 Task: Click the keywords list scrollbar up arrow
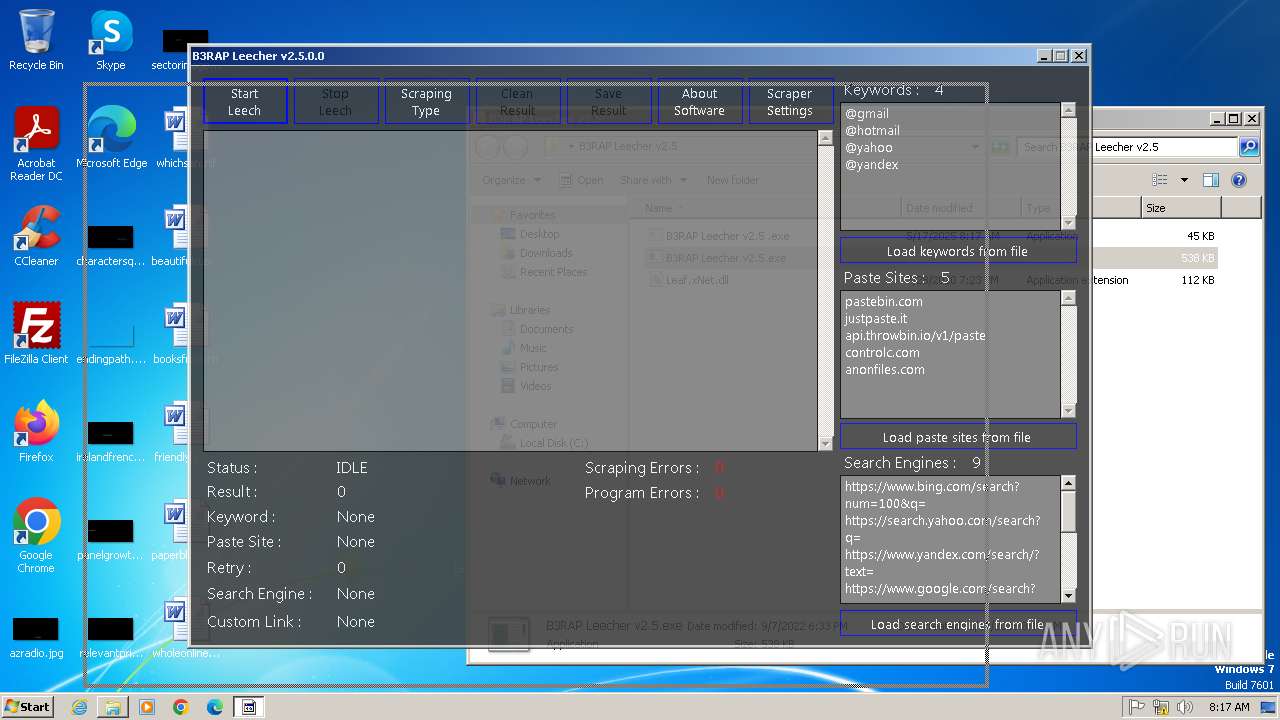pos(1068,110)
